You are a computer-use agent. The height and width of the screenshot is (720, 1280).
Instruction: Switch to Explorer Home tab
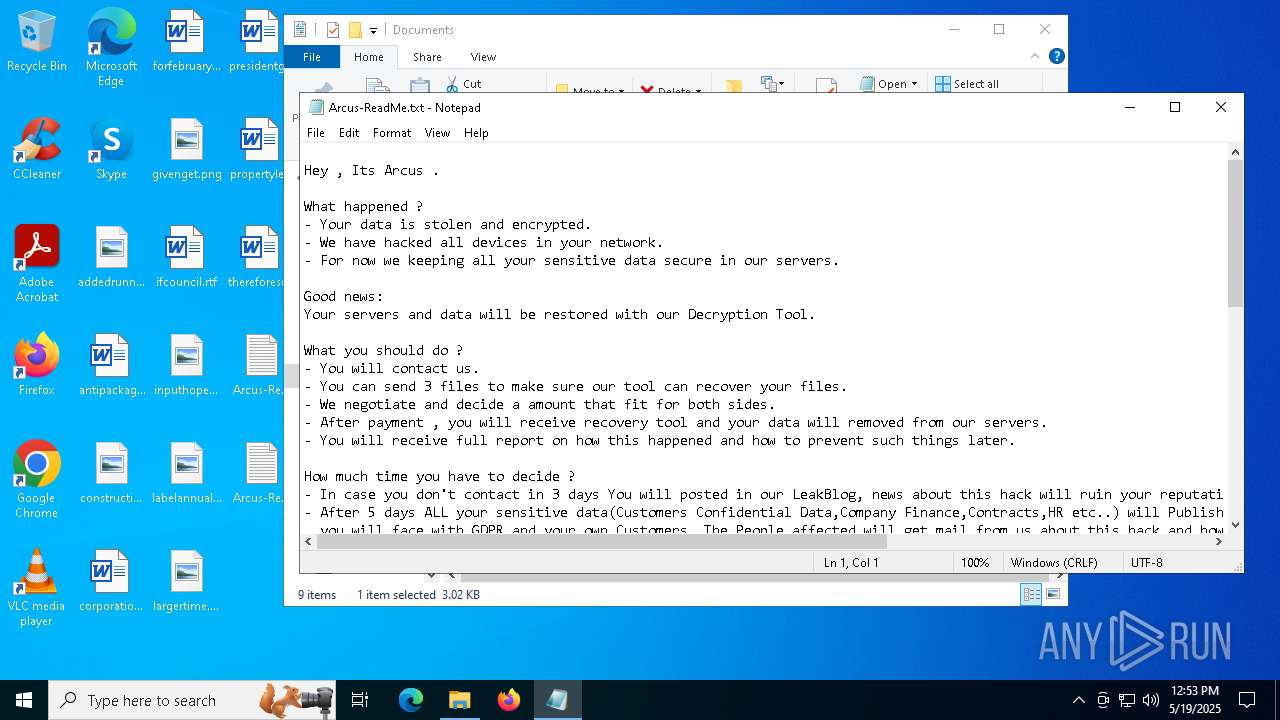369,57
